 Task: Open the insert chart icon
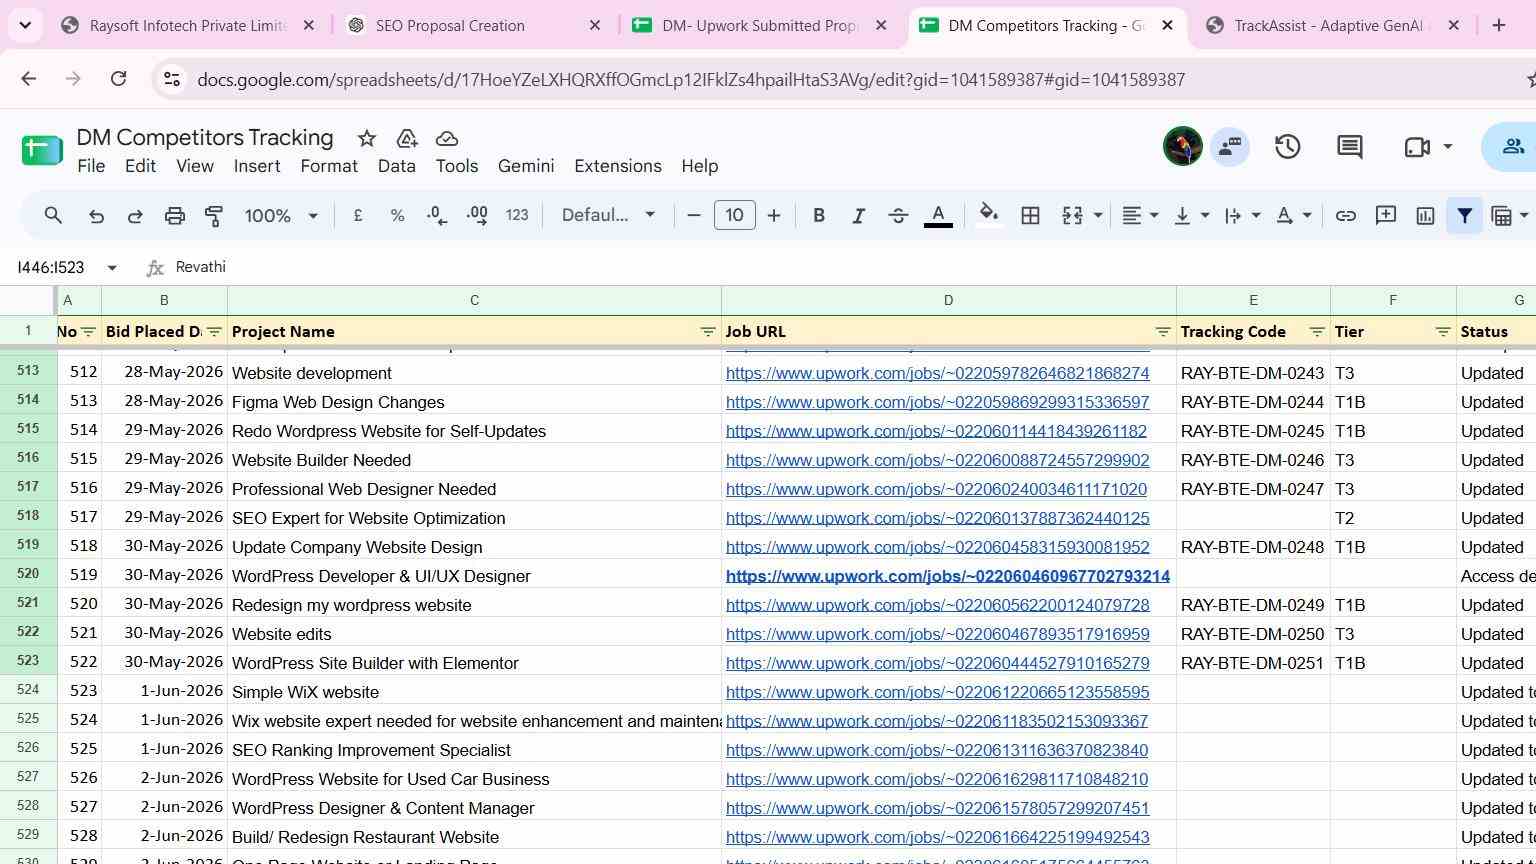tap(1425, 215)
